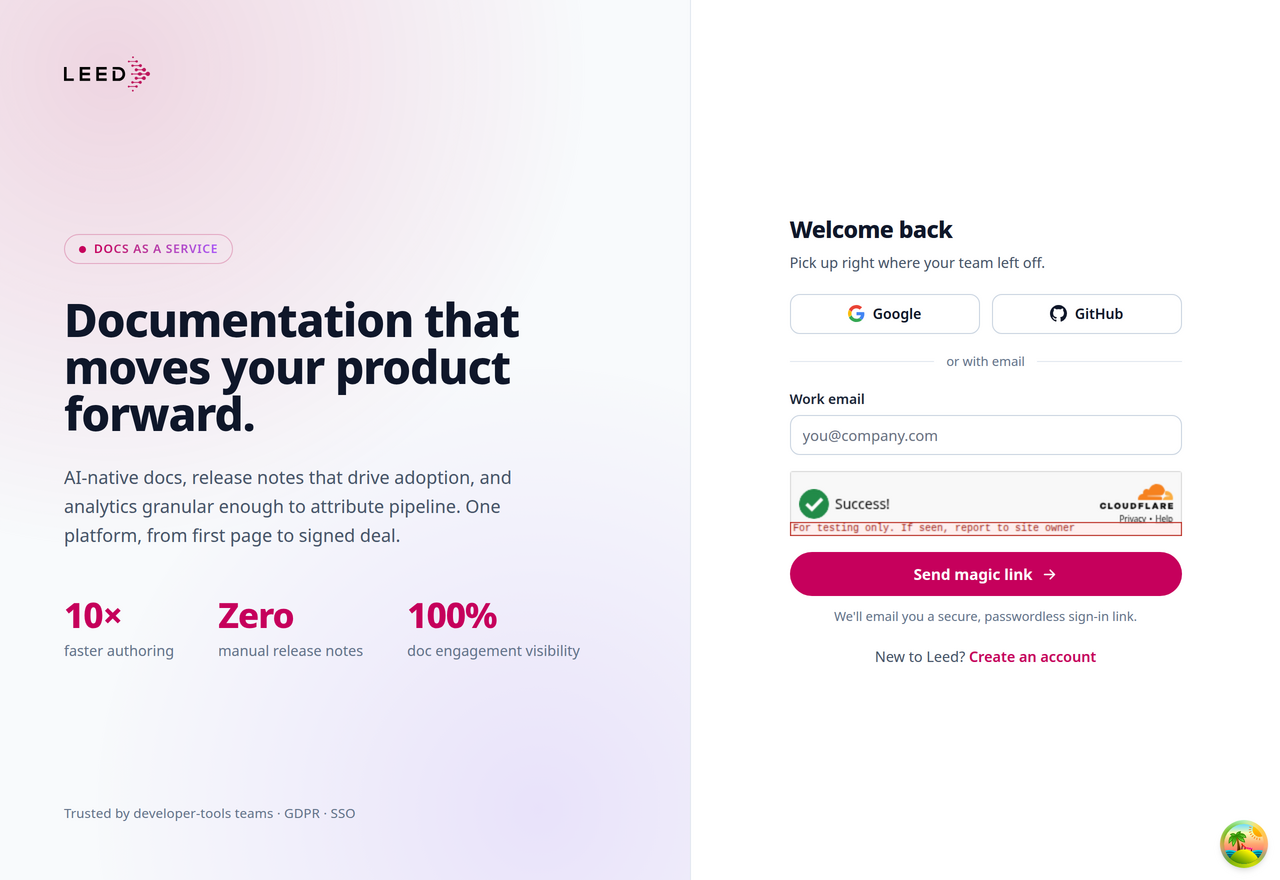Click the Welcome back heading
The height and width of the screenshot is (880, 1280).
(x=871, y=230)
